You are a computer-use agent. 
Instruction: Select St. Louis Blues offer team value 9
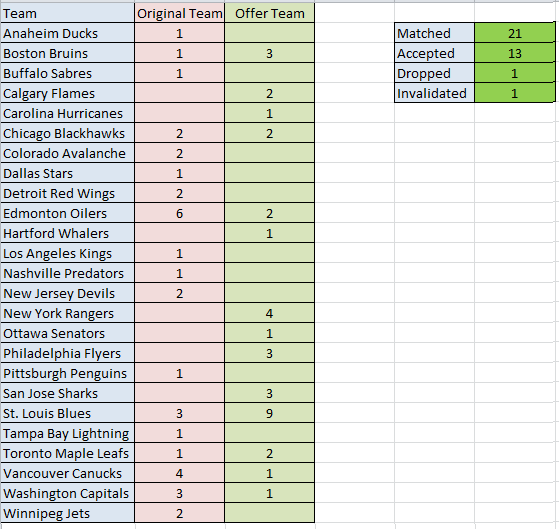(x=270, y=414)
